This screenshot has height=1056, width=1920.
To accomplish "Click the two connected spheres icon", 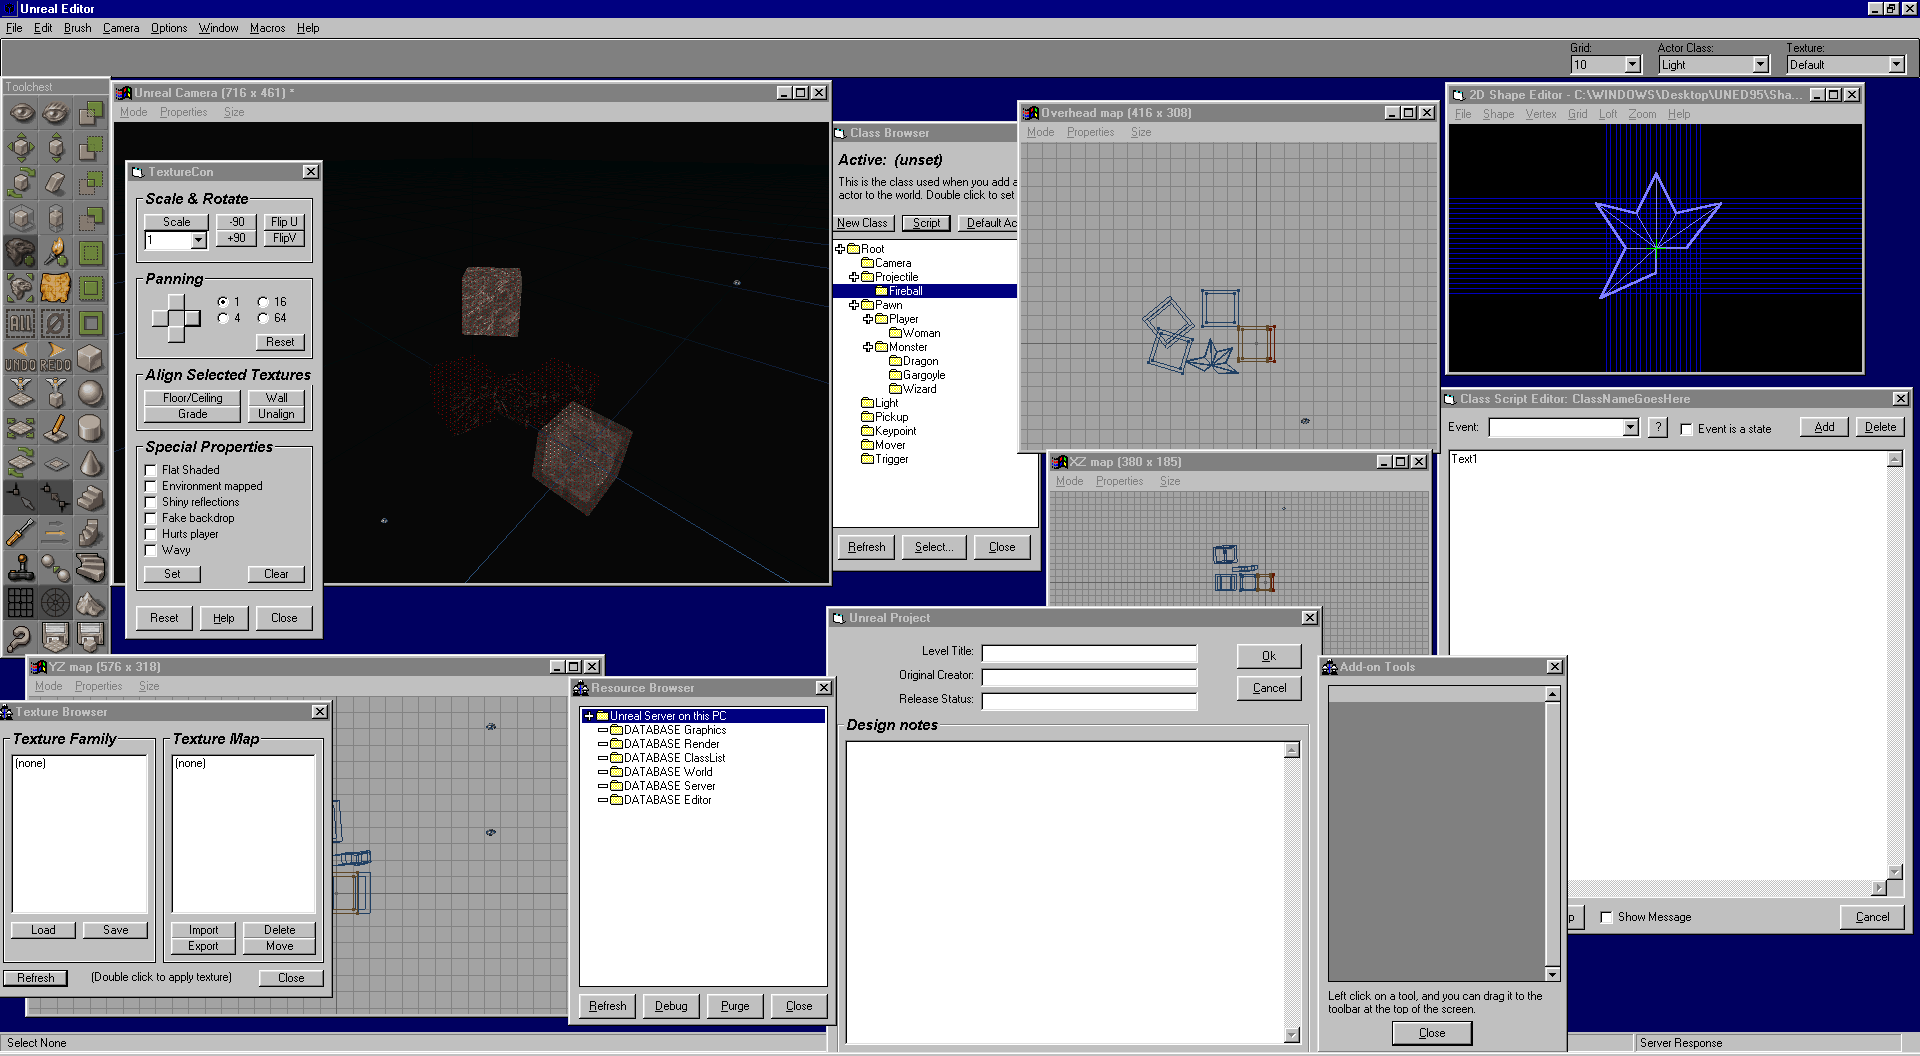I will [56, 568].
